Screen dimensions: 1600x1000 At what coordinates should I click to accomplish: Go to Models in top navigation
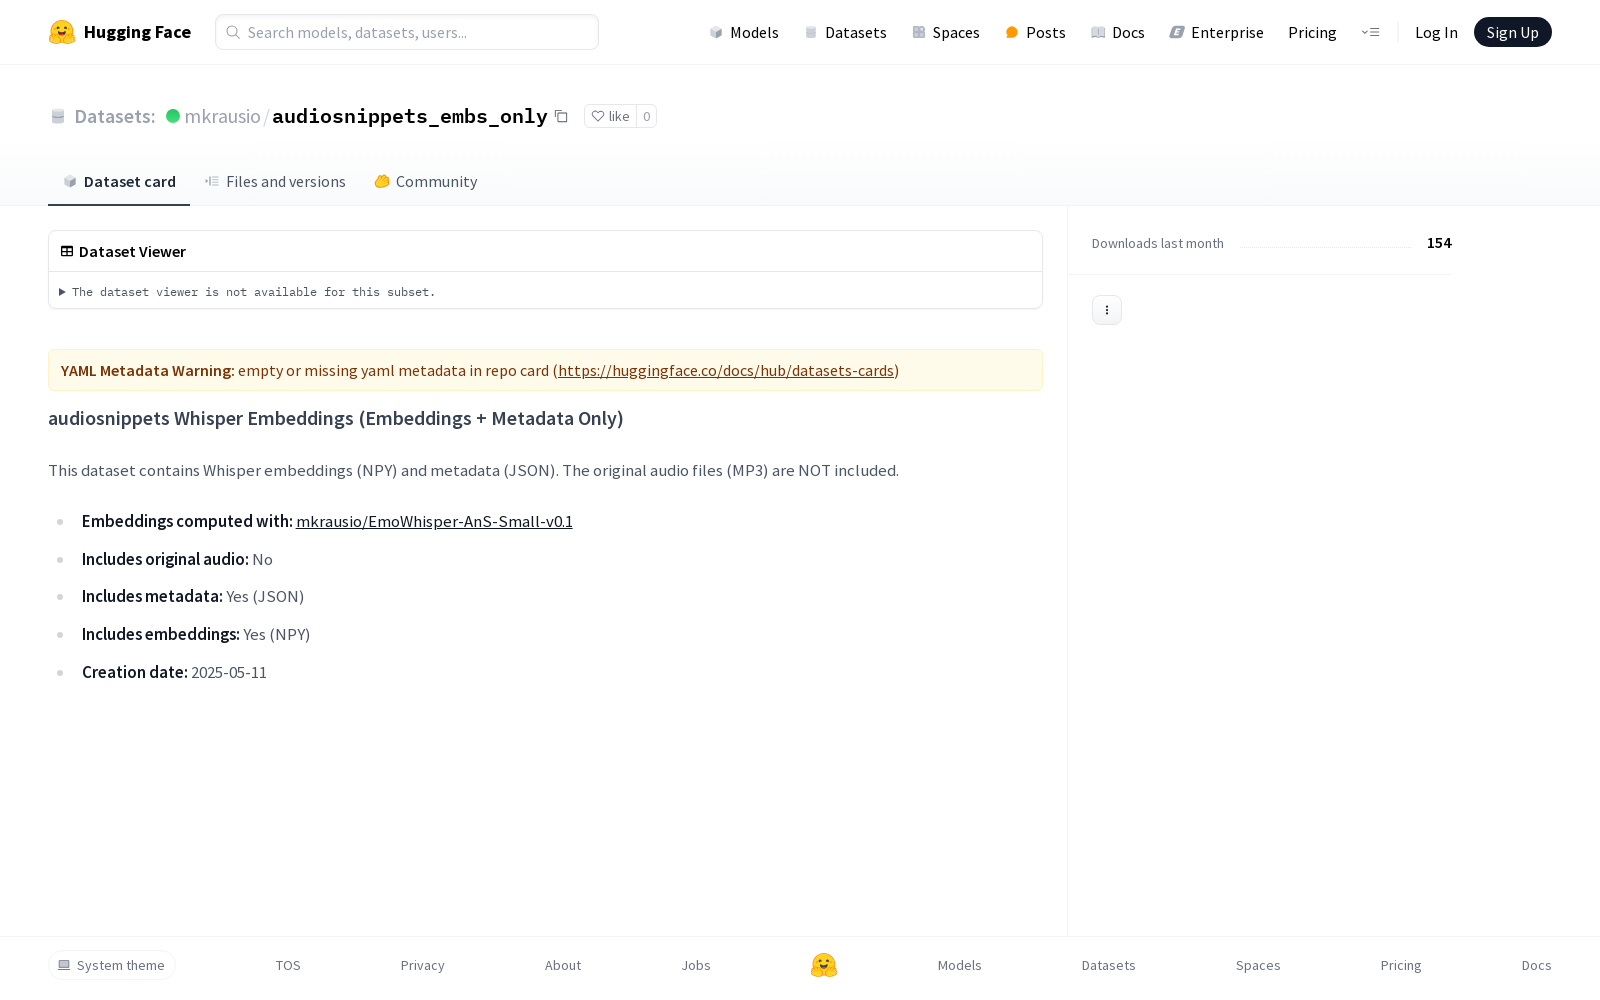click(744, 32)
